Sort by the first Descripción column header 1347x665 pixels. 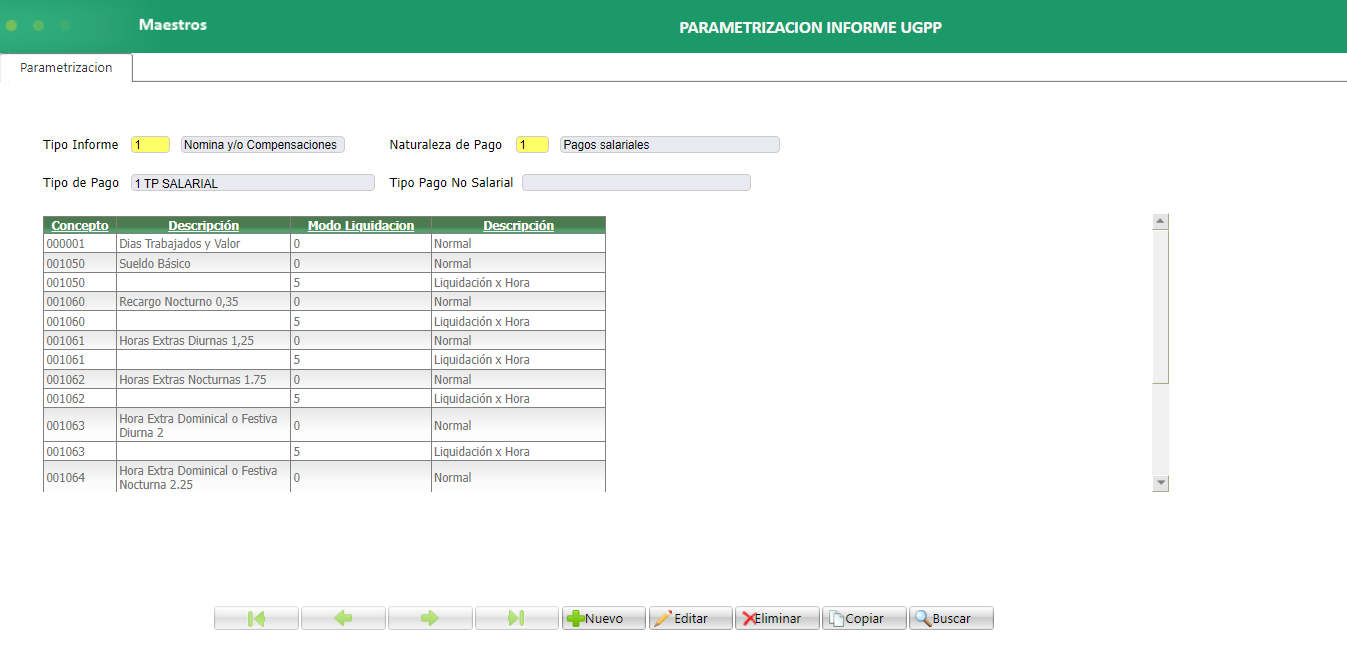[x=204, y=225]
